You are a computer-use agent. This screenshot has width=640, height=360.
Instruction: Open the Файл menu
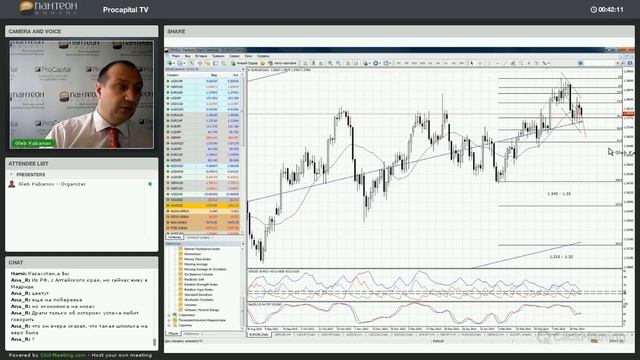pyautogui.click(x=176, y=56)
